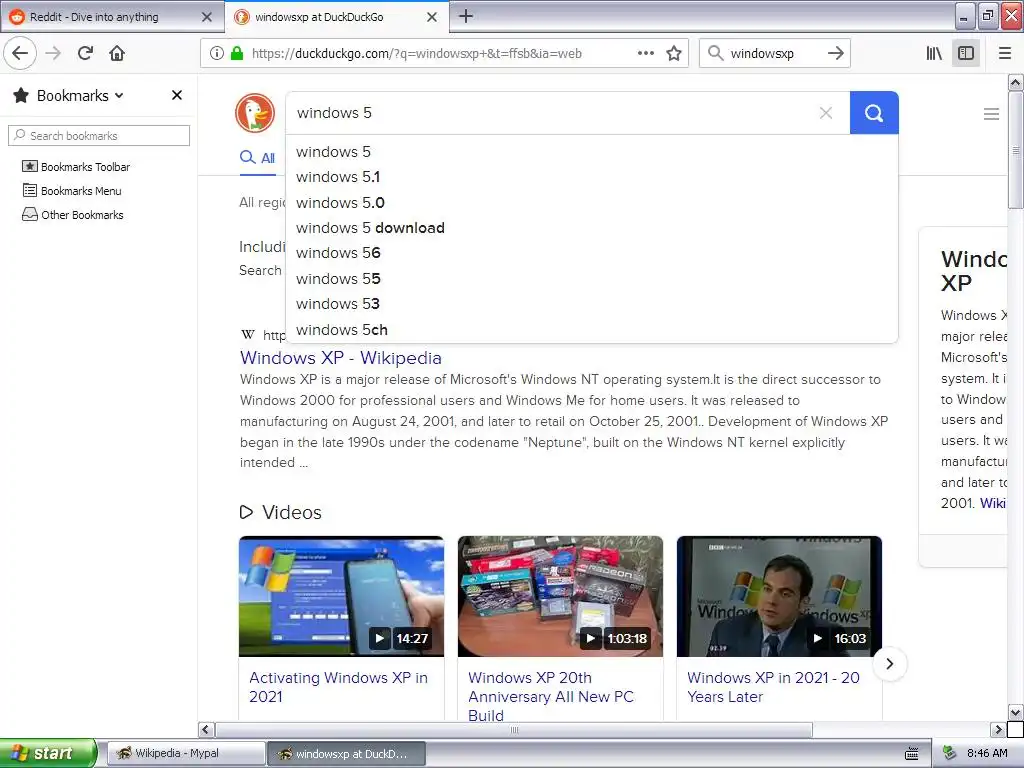Focus the Search bookmarks field
1024x768 pixels.
(x=99, y=136)
